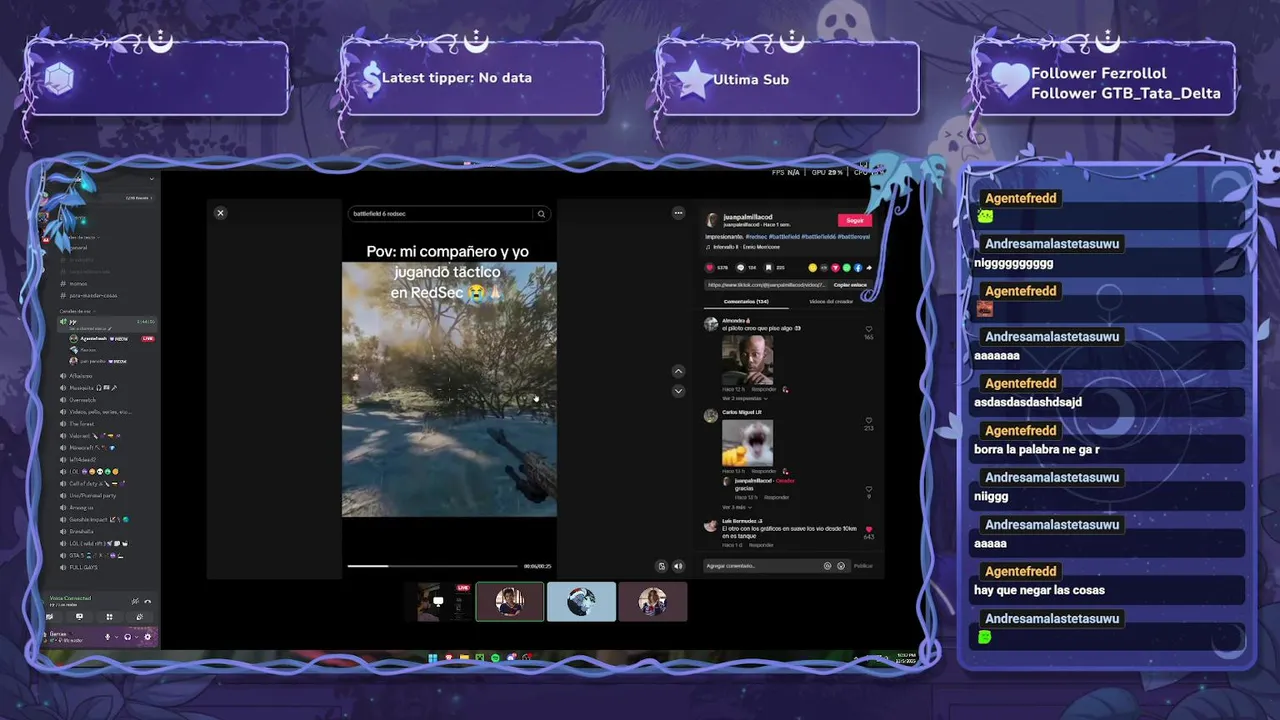Image resolution: width=1280 pixels, height=720 pixels.
Task: Close the TikTok video viewer
Action: (x=220, y=213)
